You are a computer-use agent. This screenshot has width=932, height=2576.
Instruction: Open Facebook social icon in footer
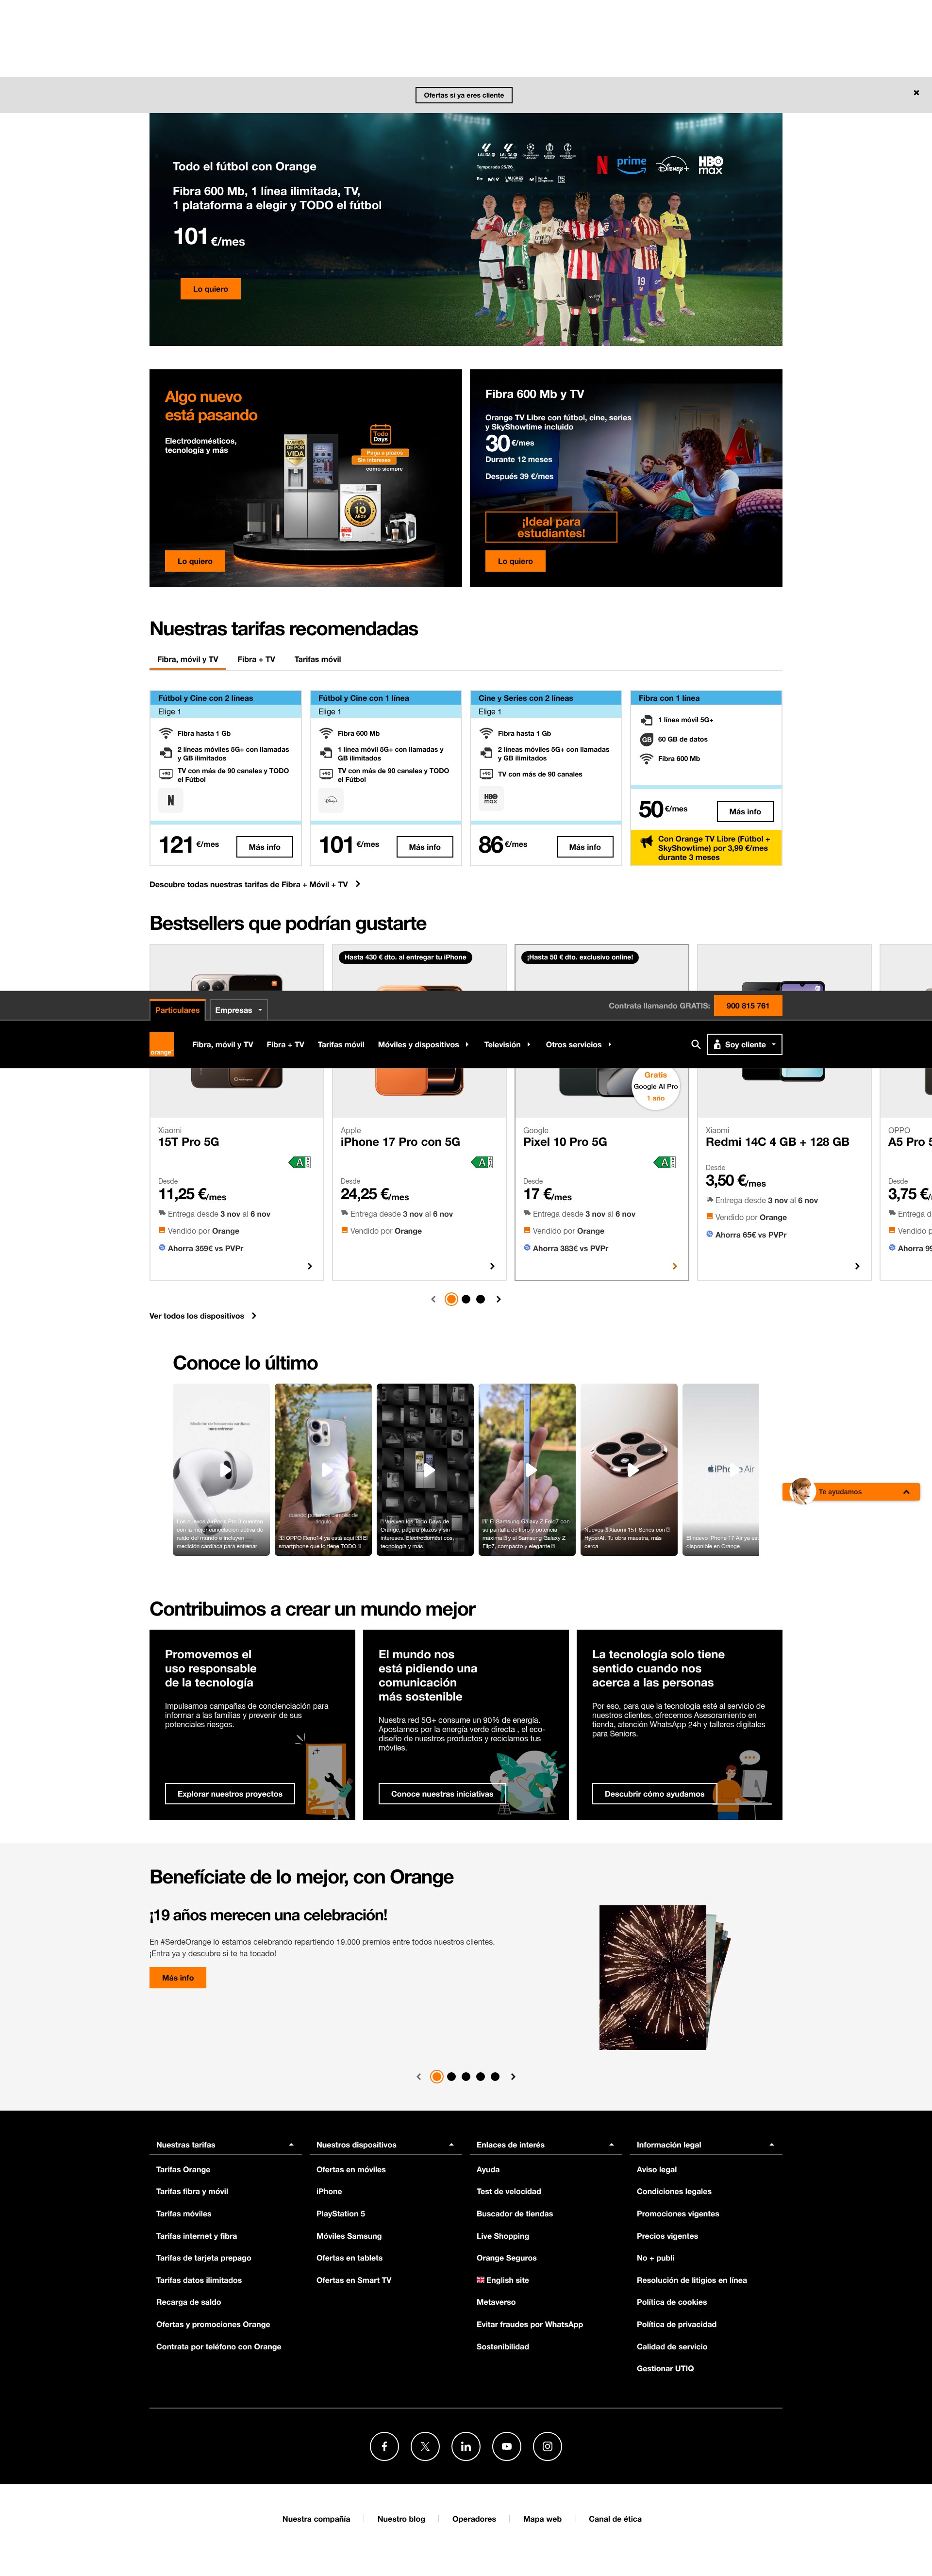[x=384, y=2446]
